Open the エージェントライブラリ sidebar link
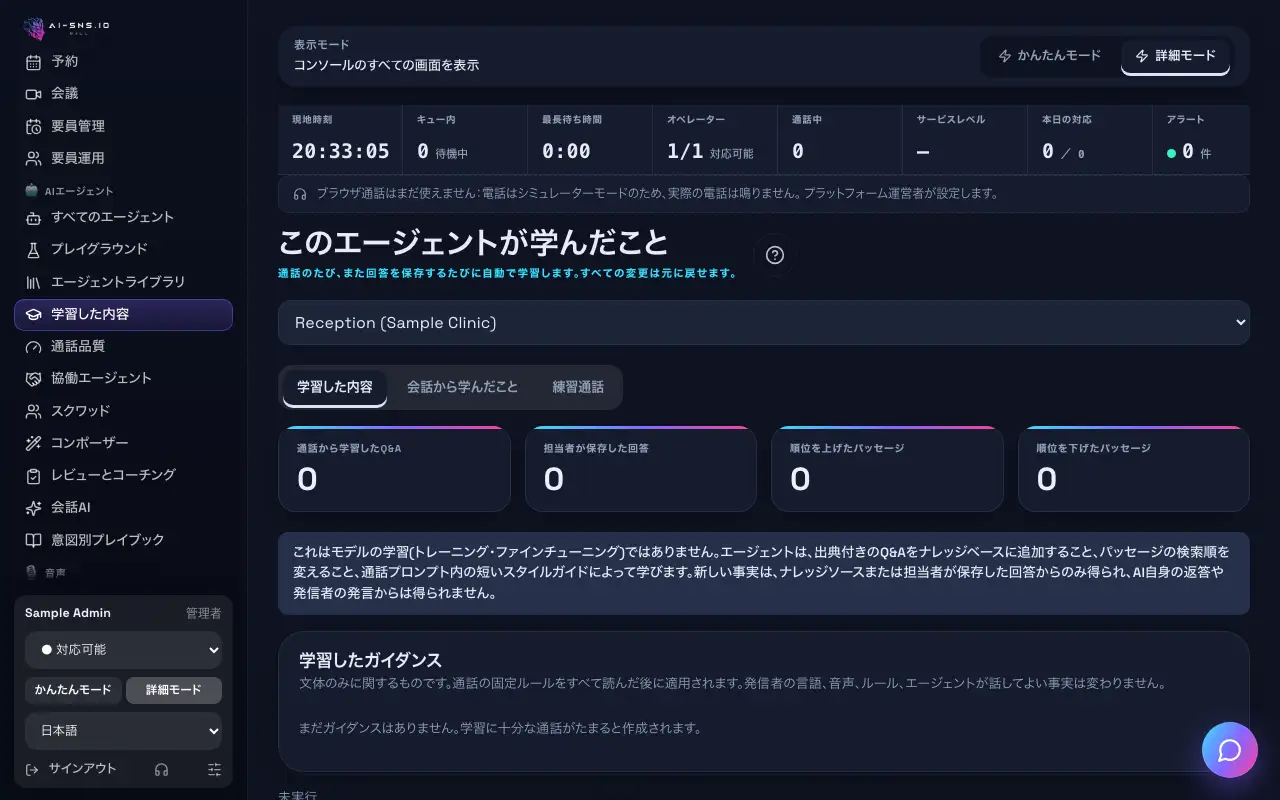The width and height of the screenshot is (1280, 800). point(123,282)
